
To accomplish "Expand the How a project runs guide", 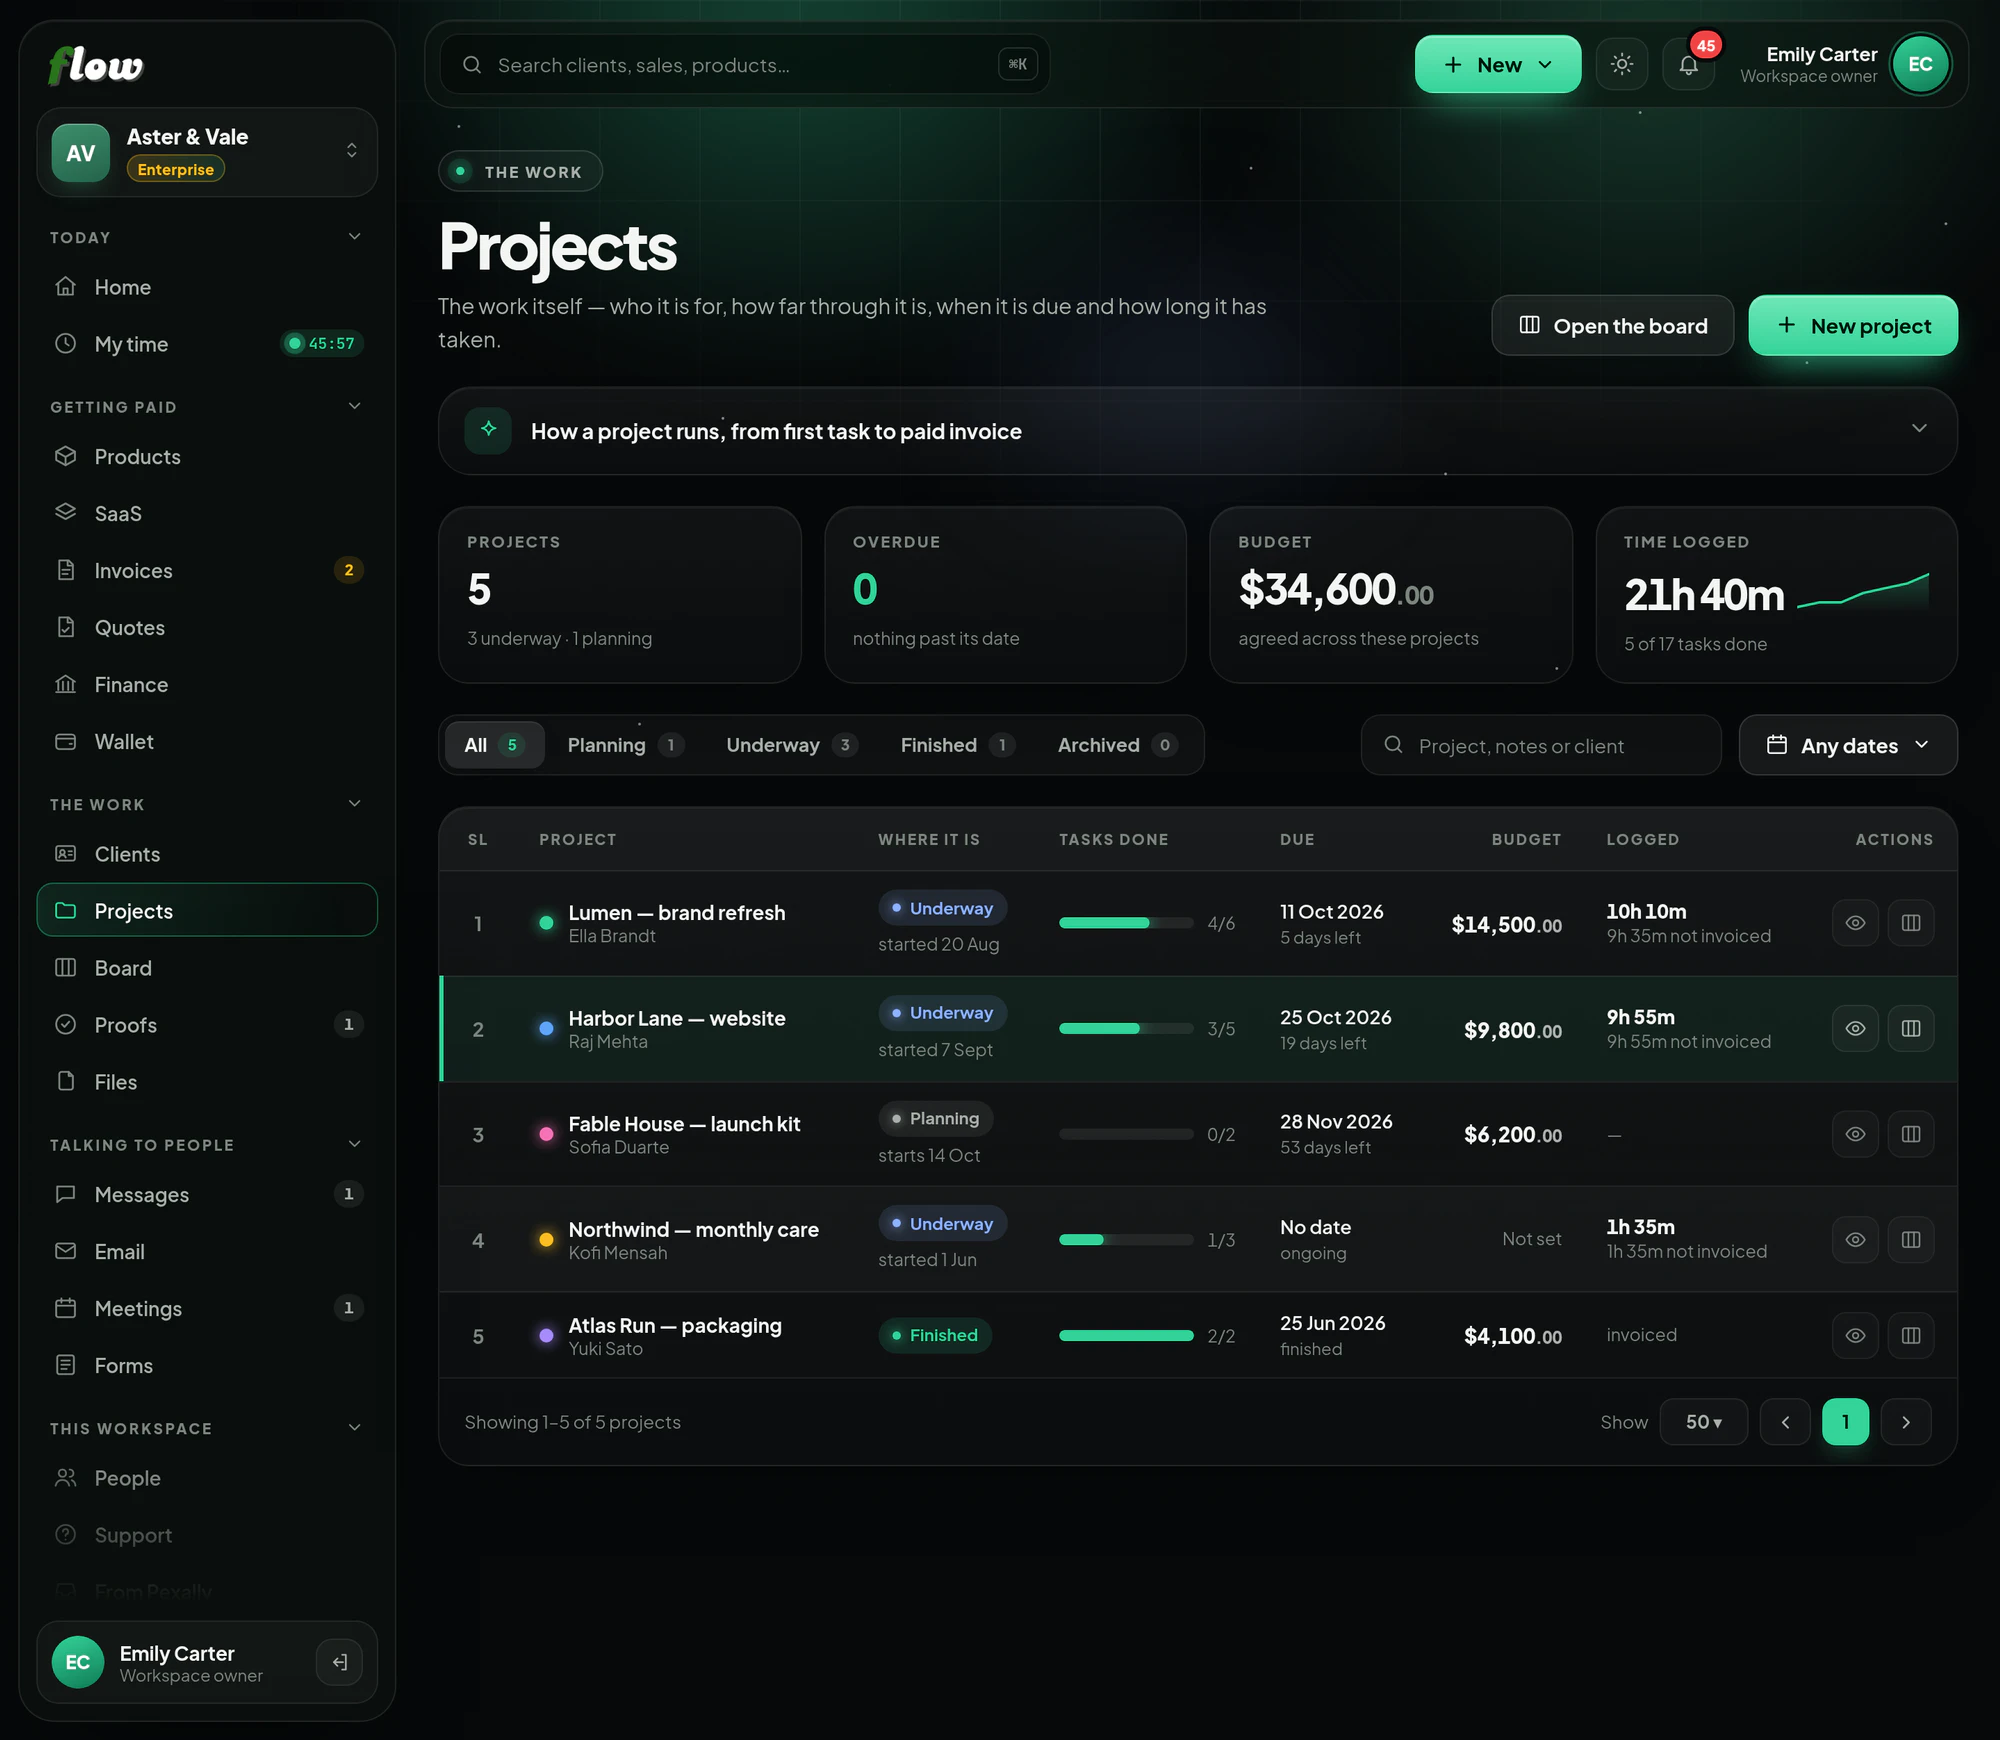I will coord(1197,431).
